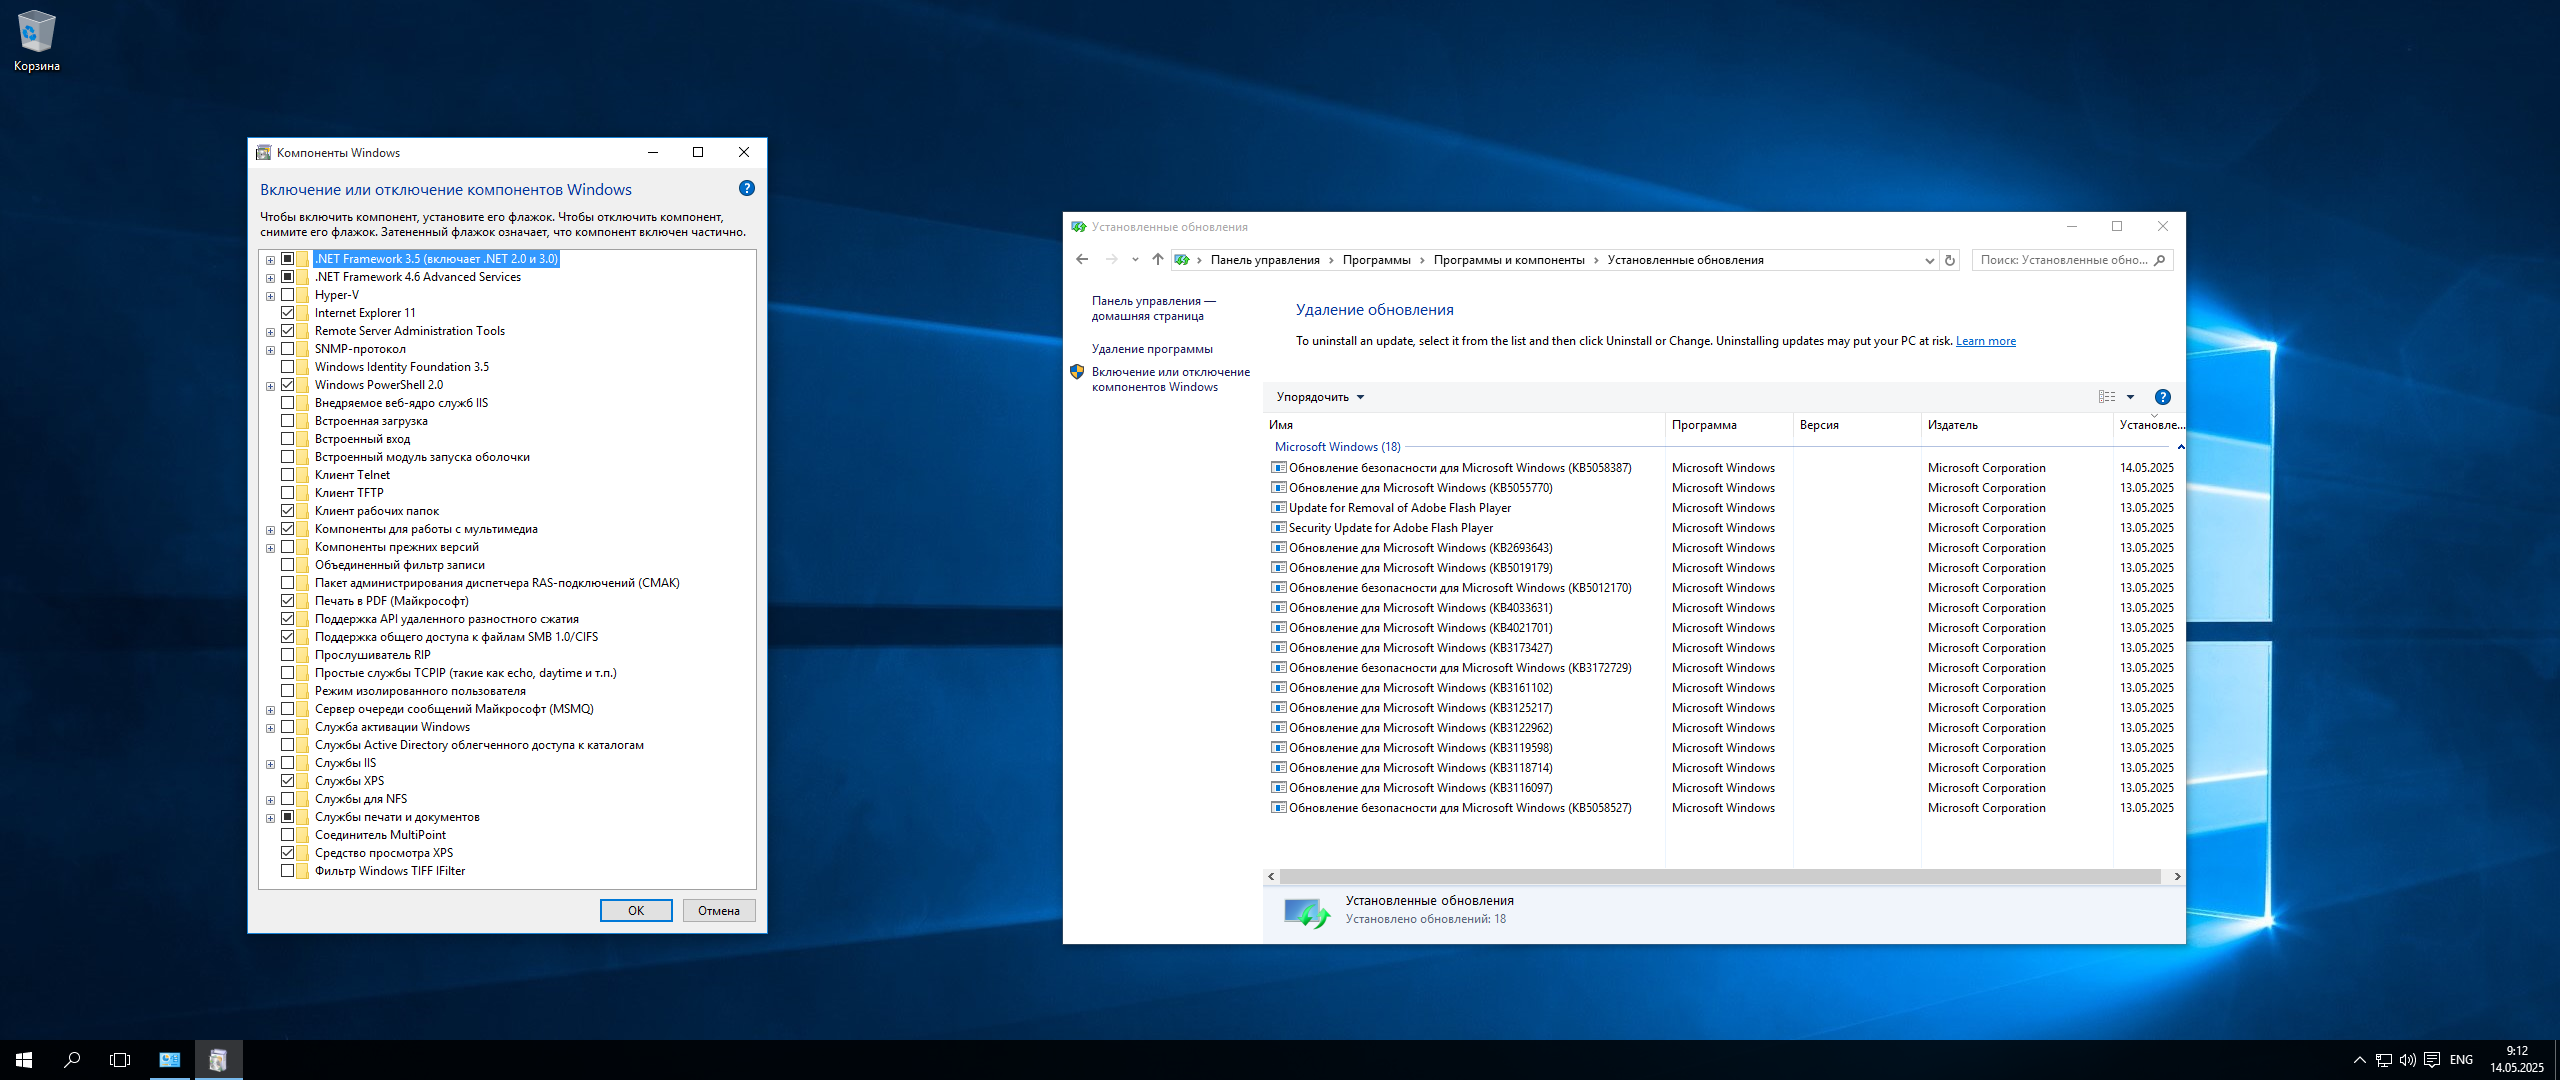The image size is (2560, 1080).
Task: Click ENG language indicator in taskbar
Action: 2461,1060
